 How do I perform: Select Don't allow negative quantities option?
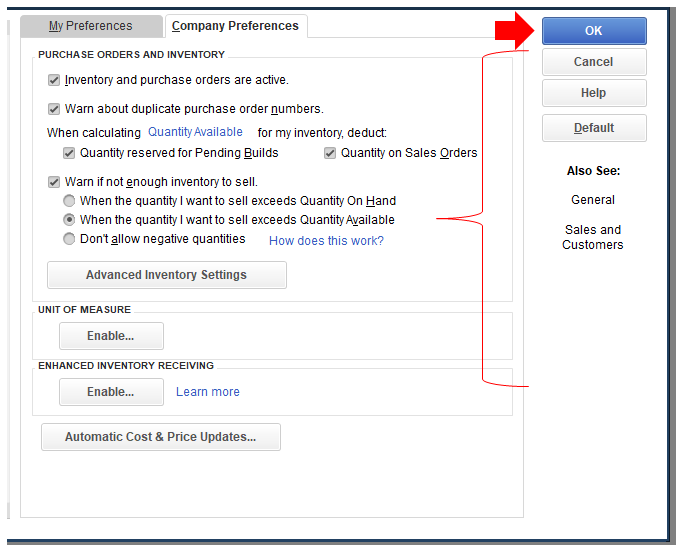tap(69, 239)
